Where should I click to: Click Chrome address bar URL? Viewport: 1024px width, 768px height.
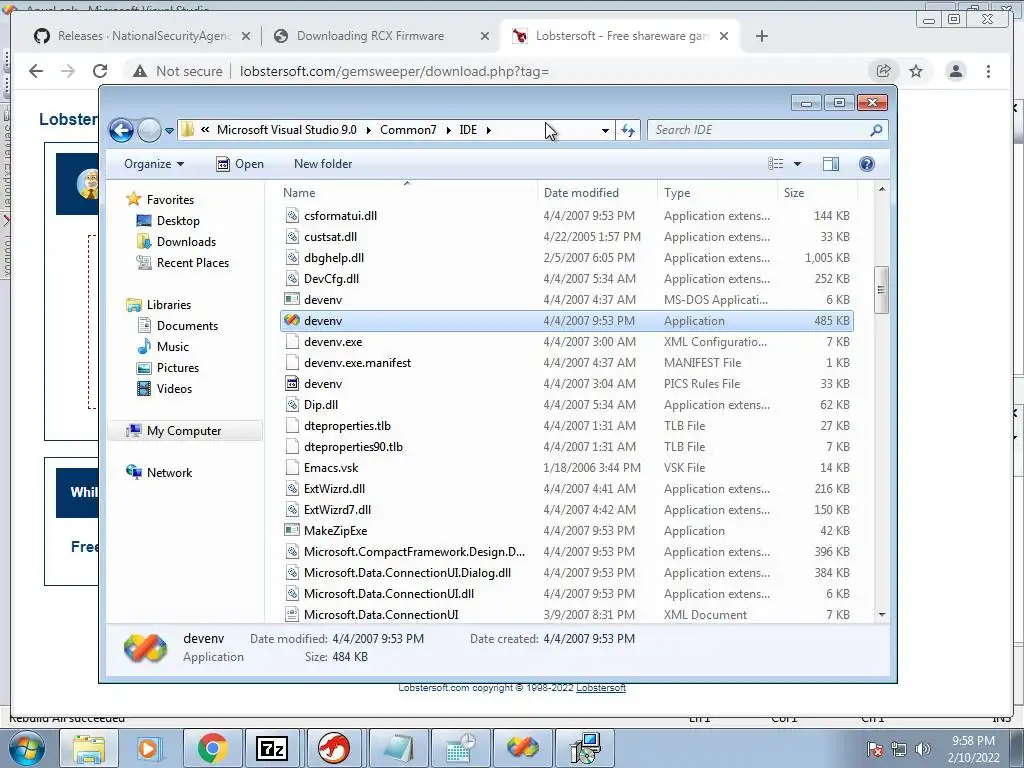pyautogui.click(x=394, y=71)
